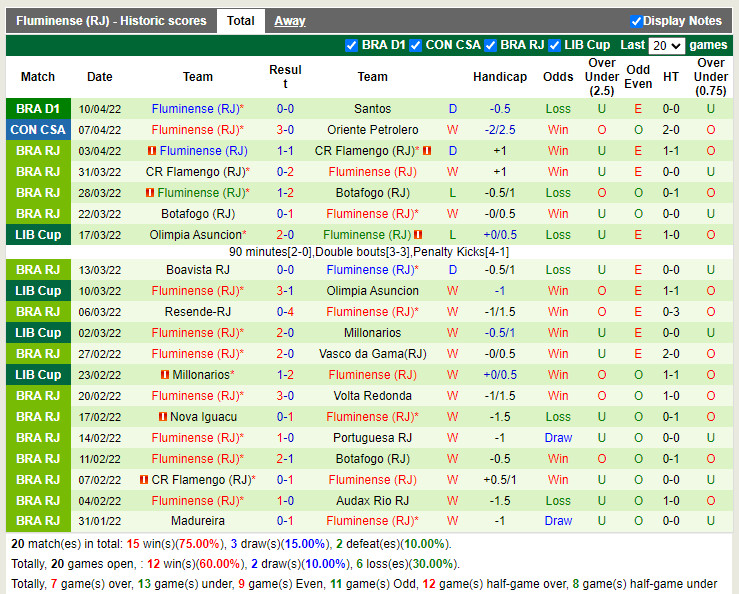The height and width of the screenshot is (594, 739).
Task: Click red card icon beside CR Flamengo on 07/02/22
Action: [x=144, y=480]
